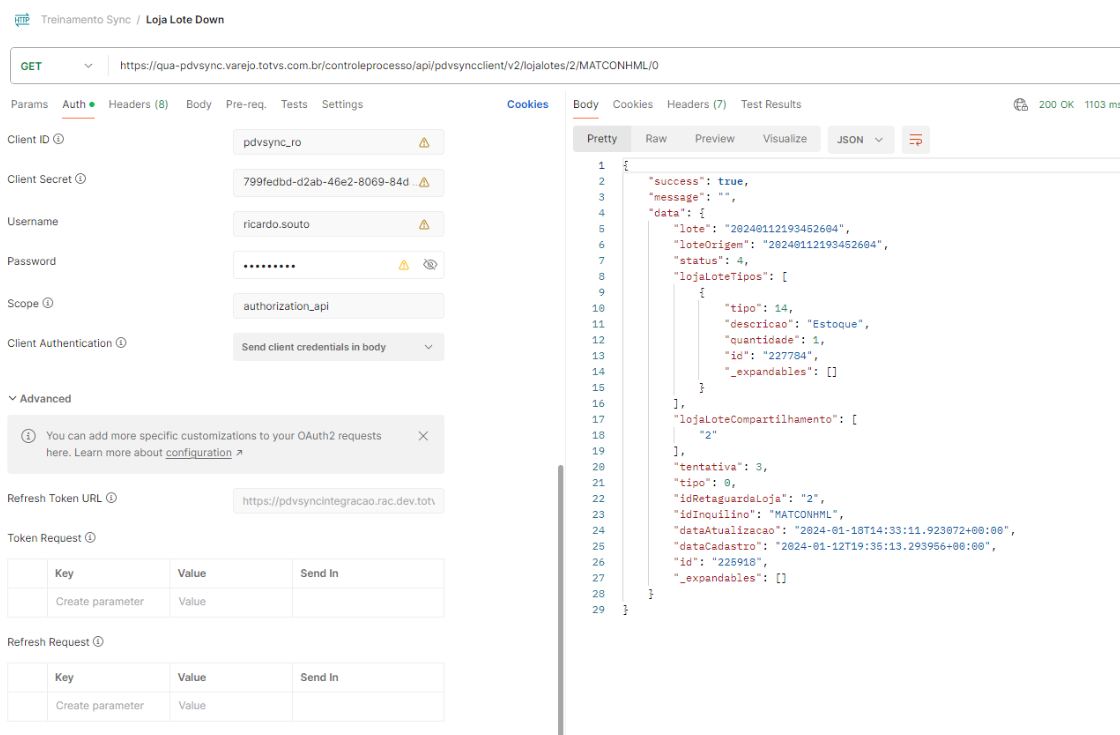Open the Test Results tab
Image resolution: width=1120 pixels, height=735 pixels.
click(770, 105)
